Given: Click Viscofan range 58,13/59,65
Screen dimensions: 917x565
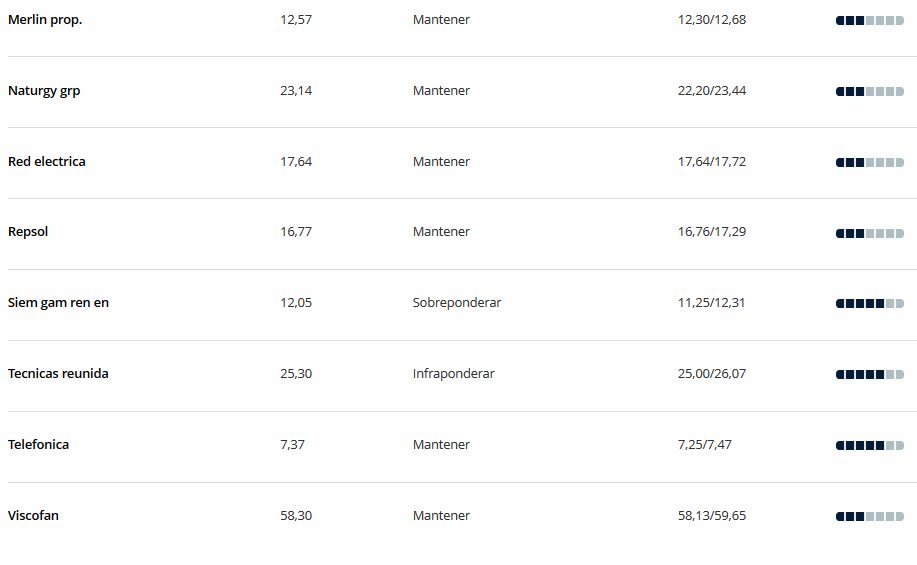Looking at the screenshot, I should (712, 516).
